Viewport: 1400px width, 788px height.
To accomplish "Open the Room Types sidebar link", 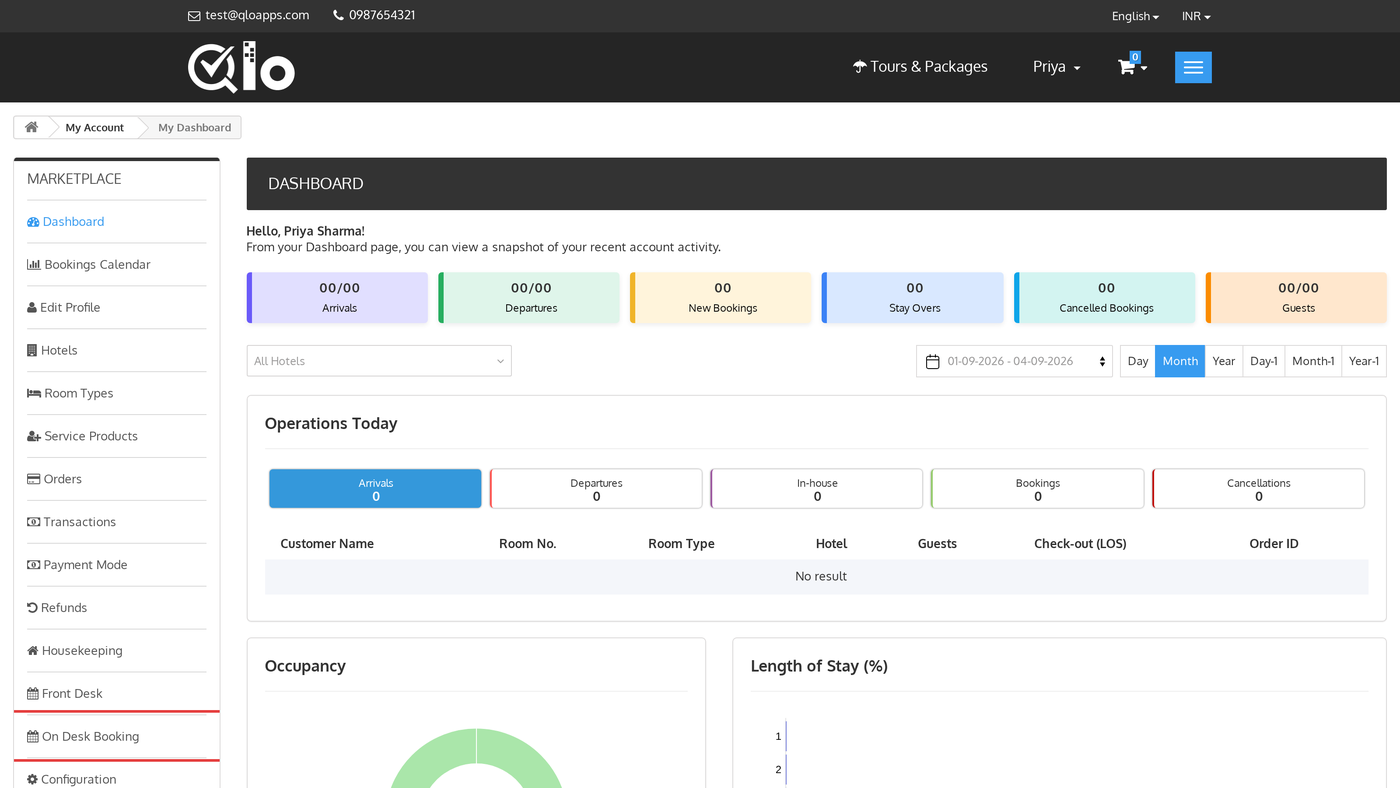I will pos(70,394).
